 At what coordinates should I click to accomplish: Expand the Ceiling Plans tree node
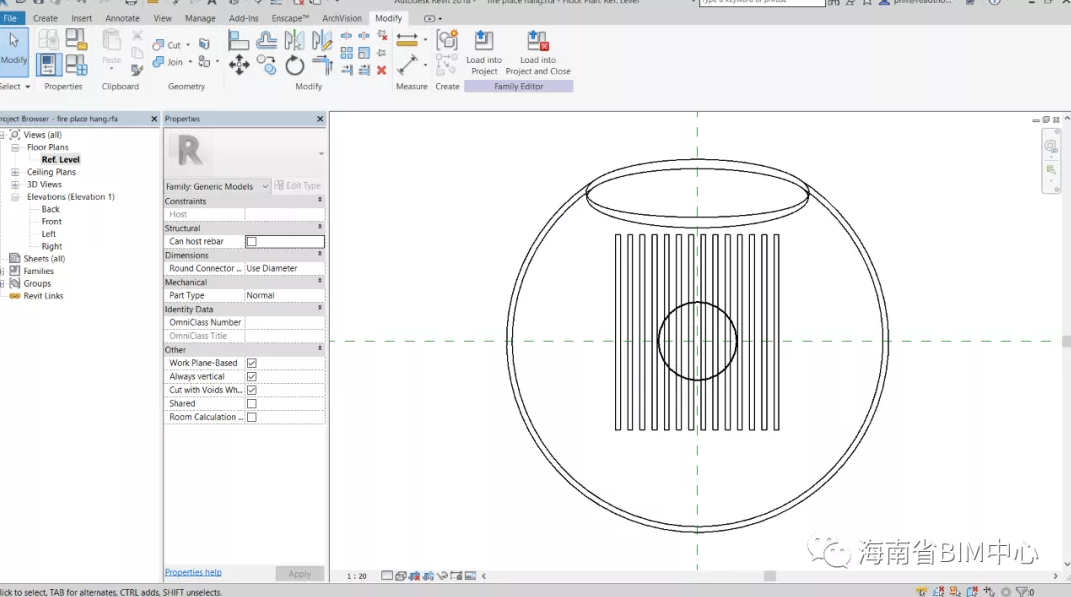15,172
